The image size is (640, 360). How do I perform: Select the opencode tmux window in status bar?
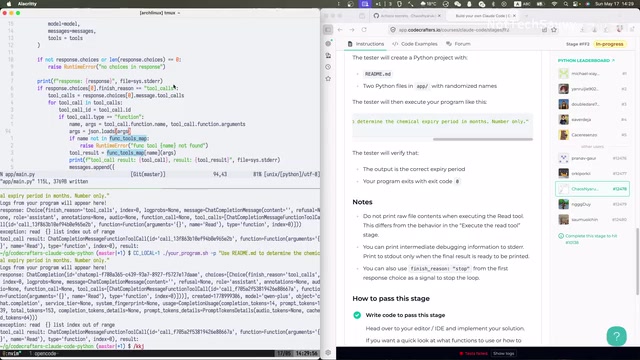tap(43, 353)
